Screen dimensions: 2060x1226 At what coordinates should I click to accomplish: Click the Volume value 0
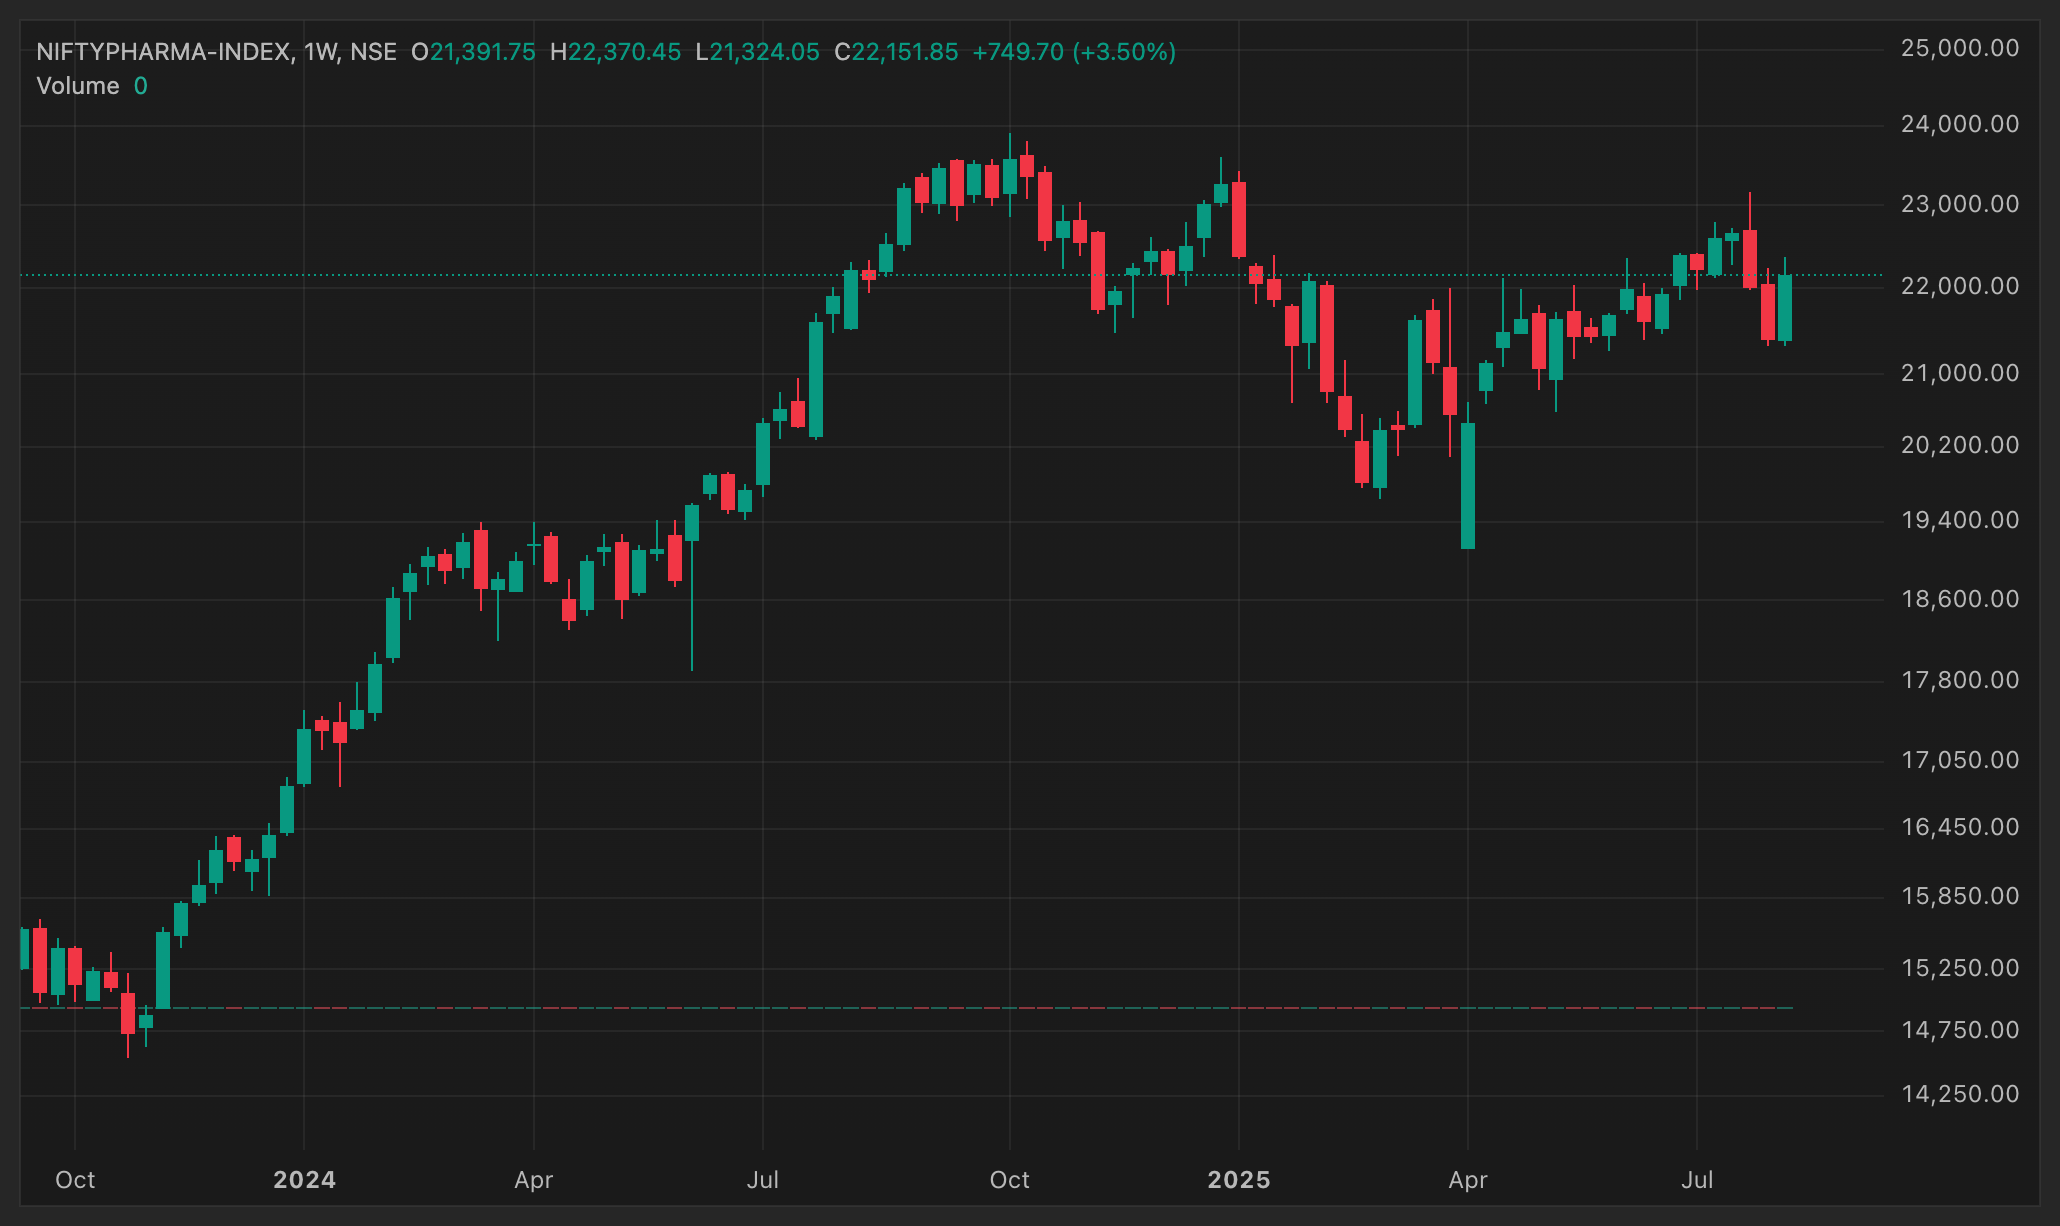point(141,86)
